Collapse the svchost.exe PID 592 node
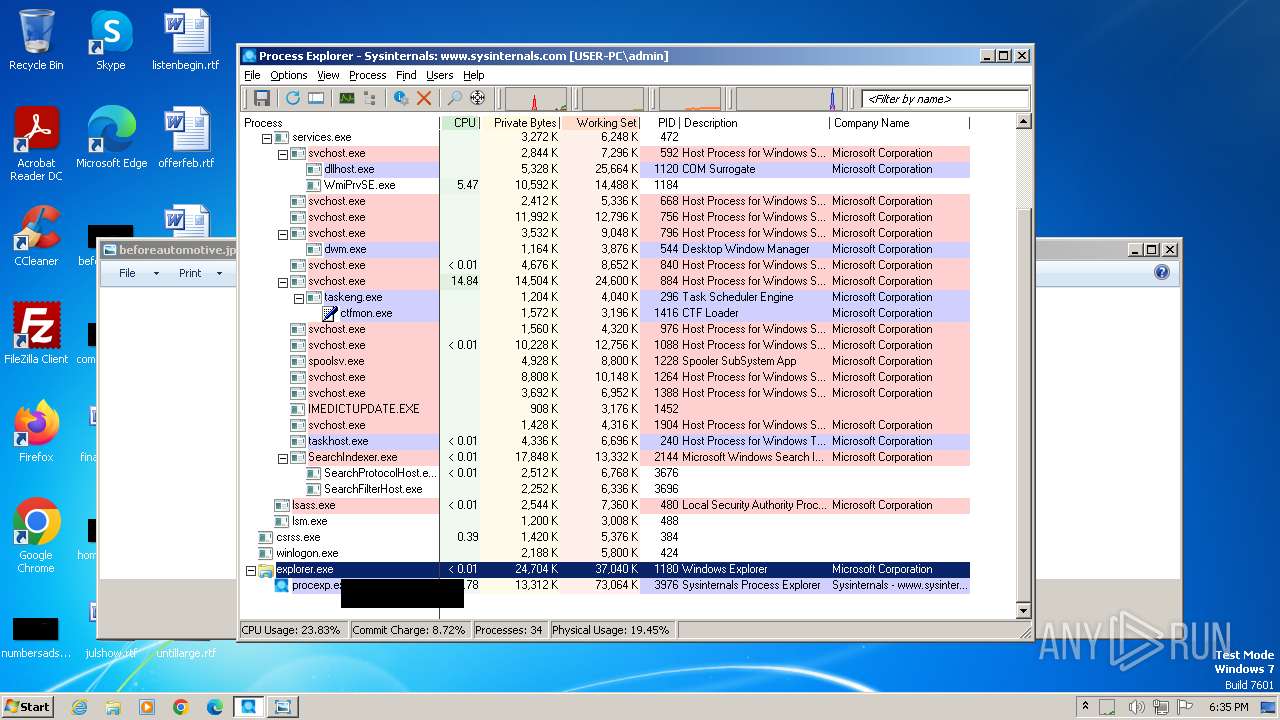This screenshot has height=720, width=1280. 283,154
